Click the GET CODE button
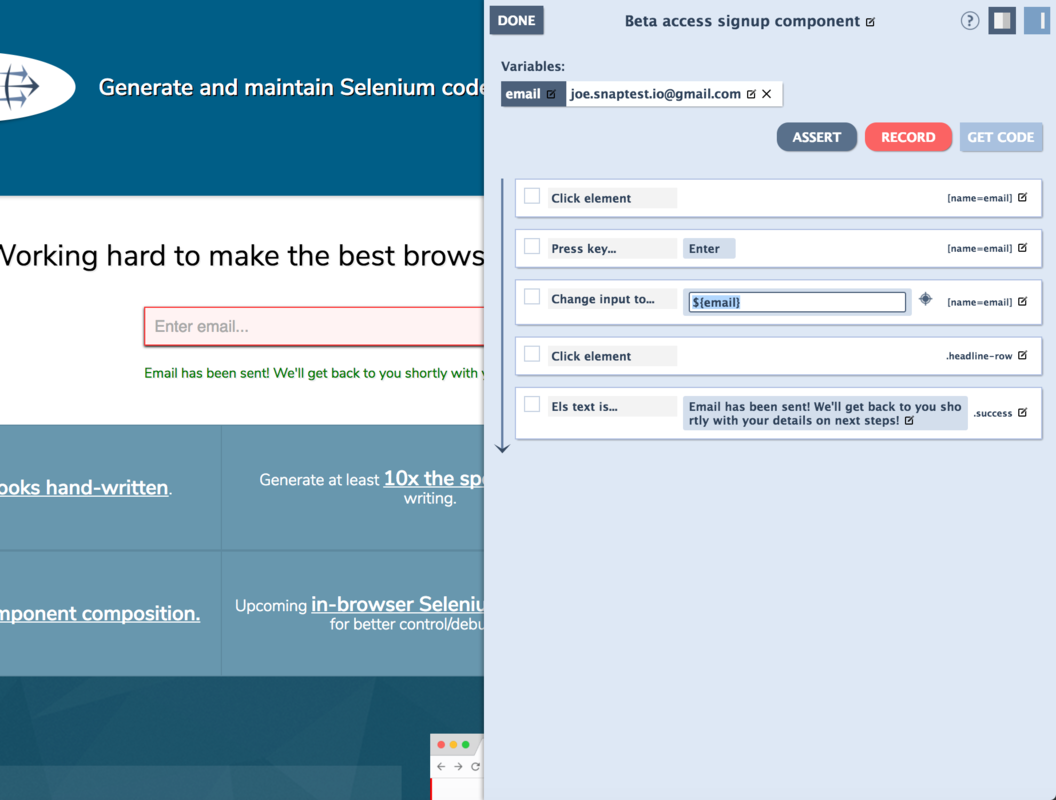This screenshot has height=800, width=1056. (x=1001, y=137)
